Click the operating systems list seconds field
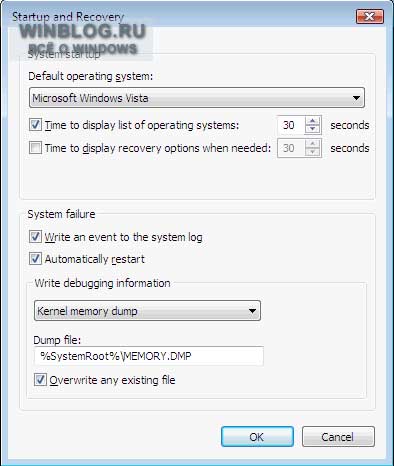394x466 pixels. point(291,125)
